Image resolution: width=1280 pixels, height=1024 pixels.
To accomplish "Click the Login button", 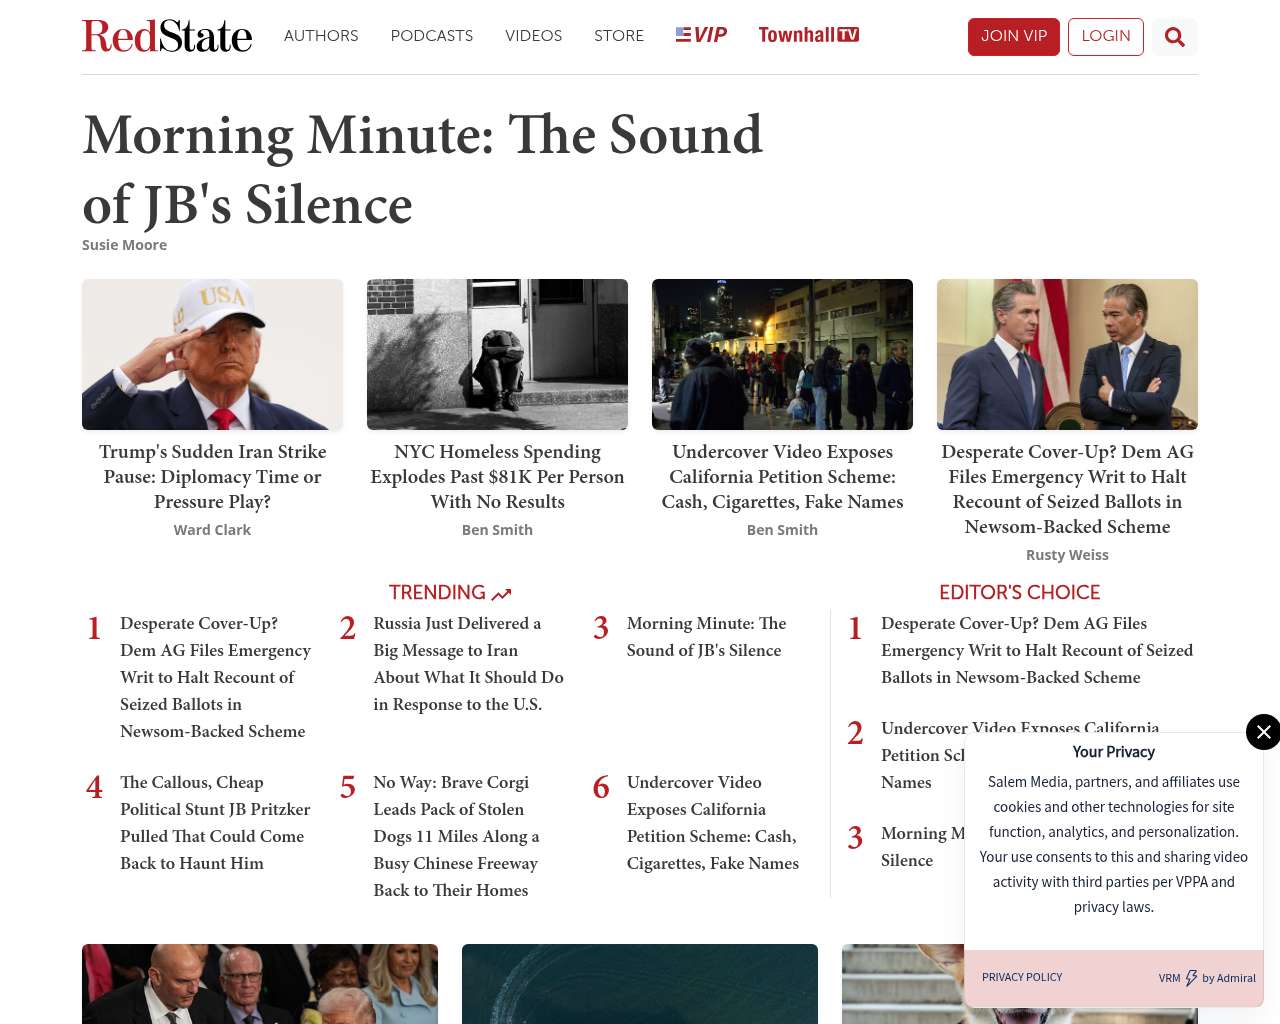I will click(x=1105, y=36).
